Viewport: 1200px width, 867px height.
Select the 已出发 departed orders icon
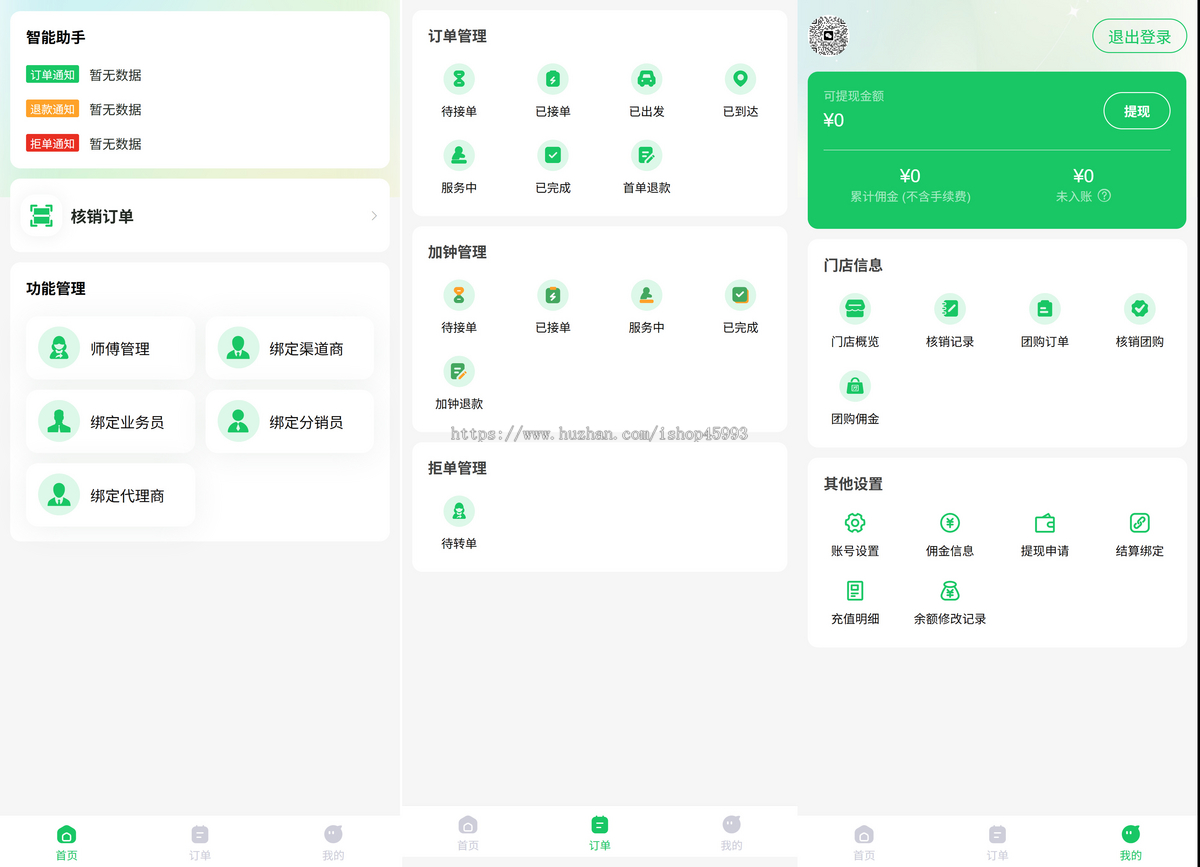click(646, 79)
